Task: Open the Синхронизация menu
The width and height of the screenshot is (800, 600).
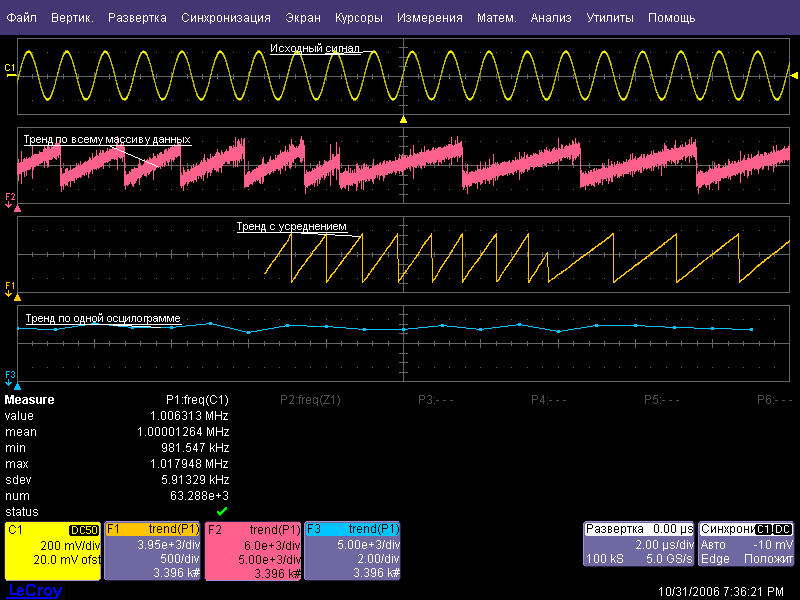Action: 226,18
